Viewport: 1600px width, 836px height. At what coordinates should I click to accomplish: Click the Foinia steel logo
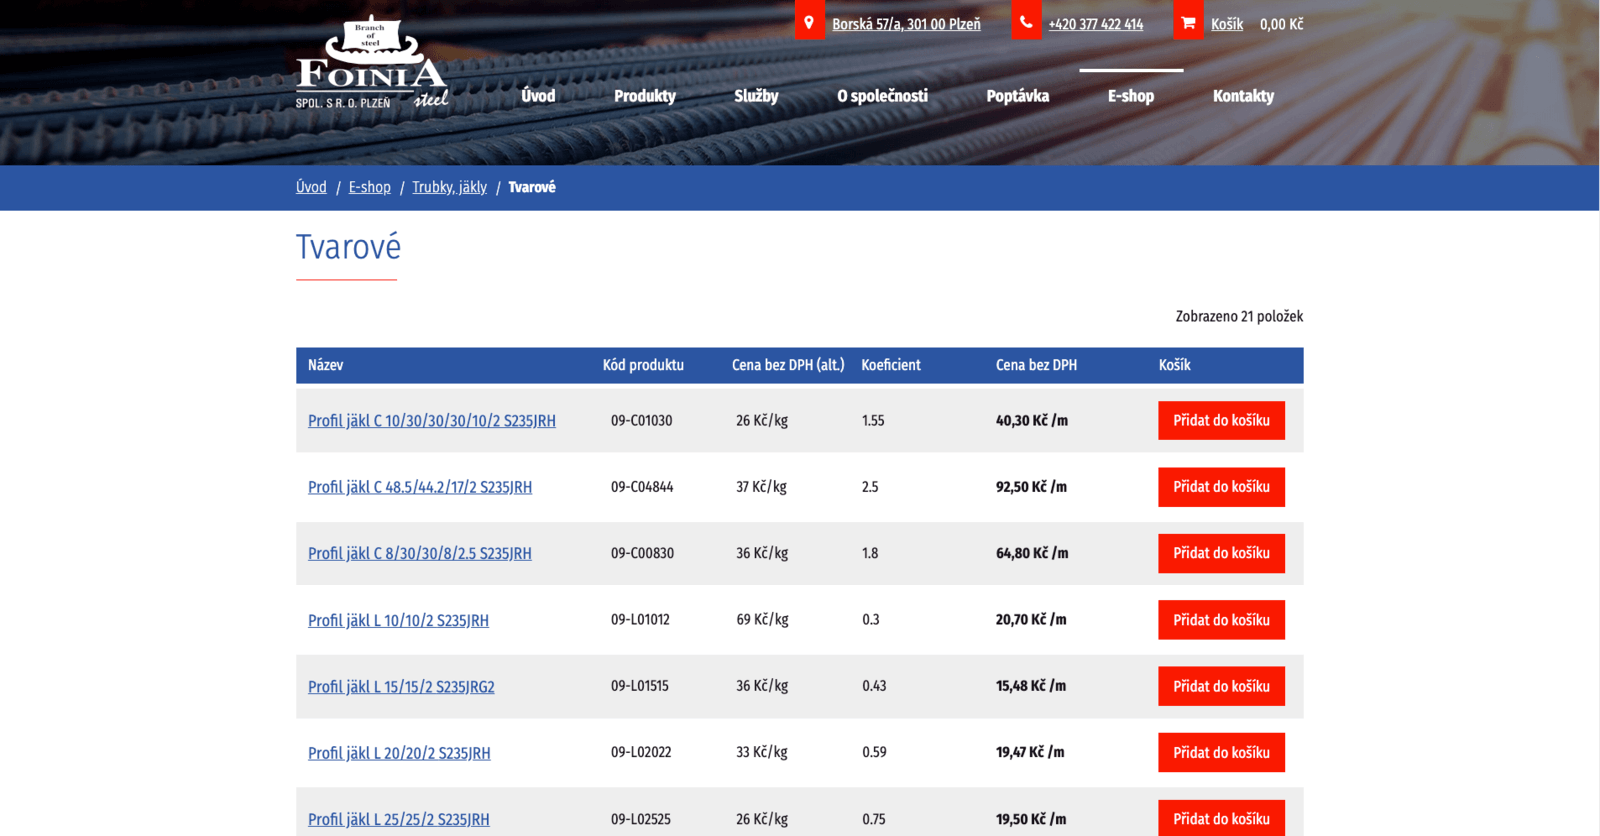point(371,63)
